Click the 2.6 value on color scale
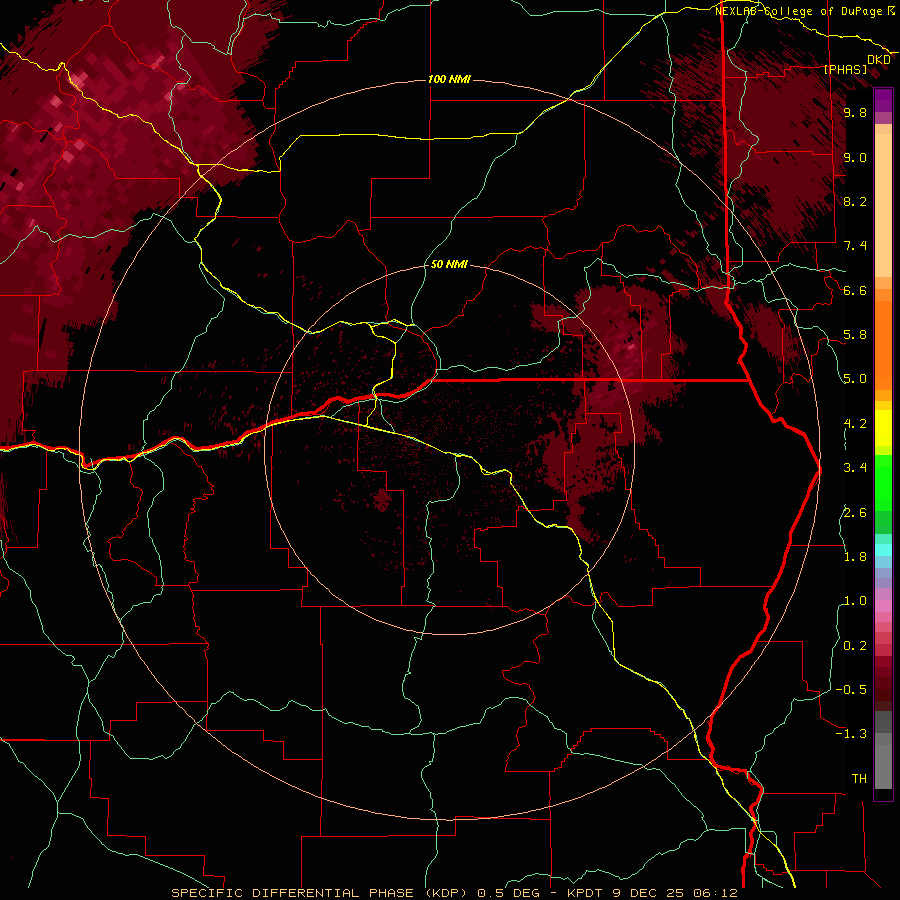This screenshot has height=900, width=900. 855,513
